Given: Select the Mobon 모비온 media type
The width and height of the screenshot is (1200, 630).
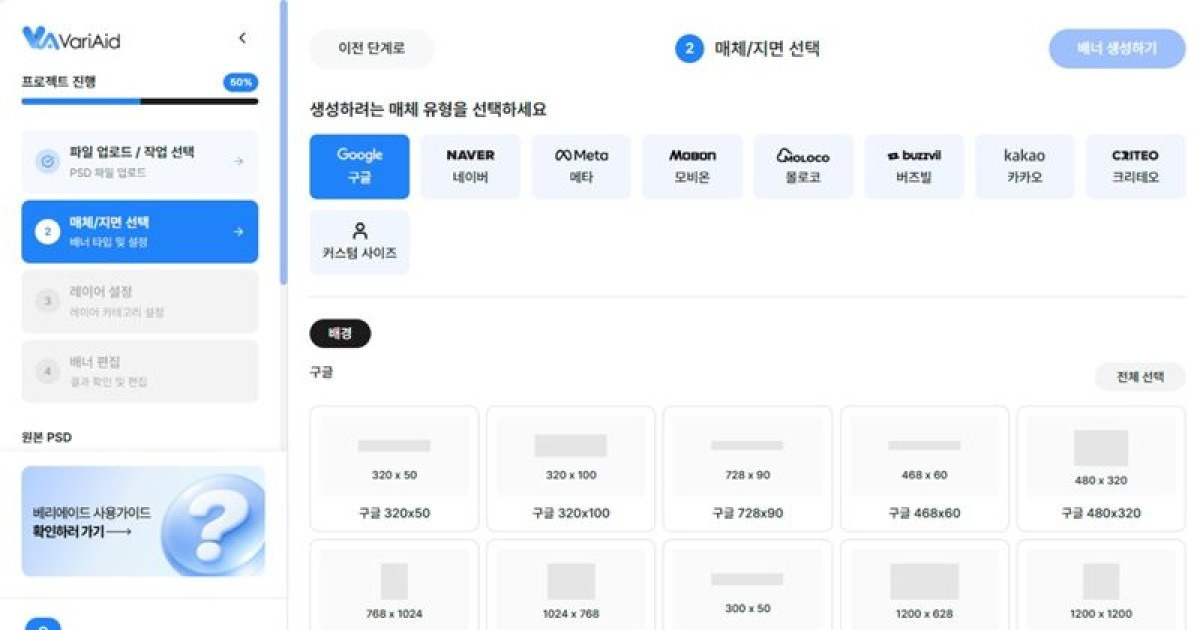Looking at the screenshot, I should point(691,166).
